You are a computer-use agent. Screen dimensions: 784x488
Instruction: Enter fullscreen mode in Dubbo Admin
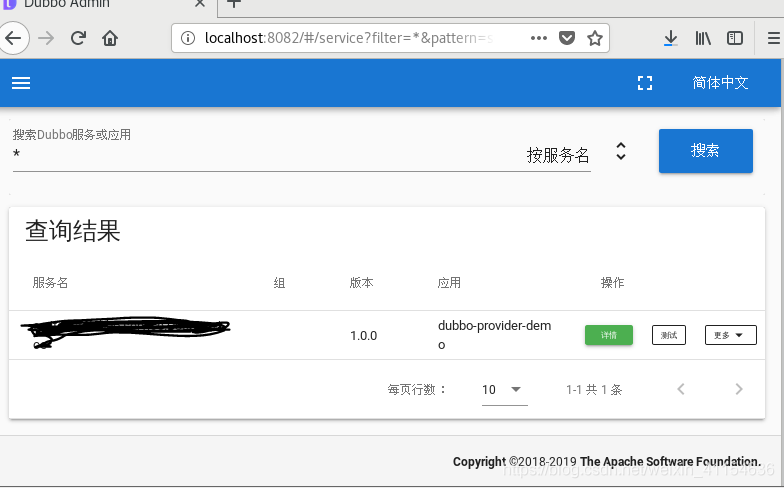[x=645, y=83]
